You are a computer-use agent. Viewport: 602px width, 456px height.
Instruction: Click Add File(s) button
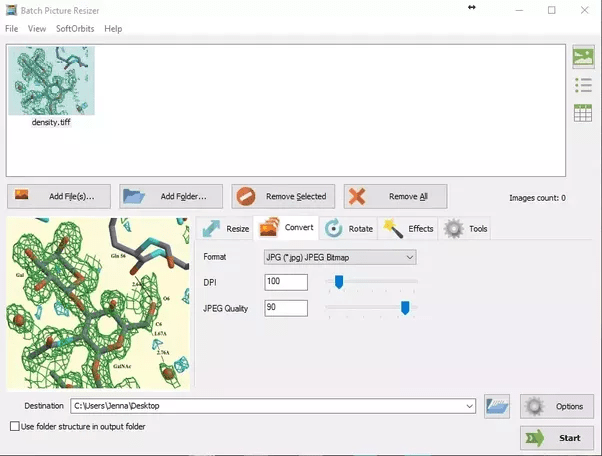point(59,197)
